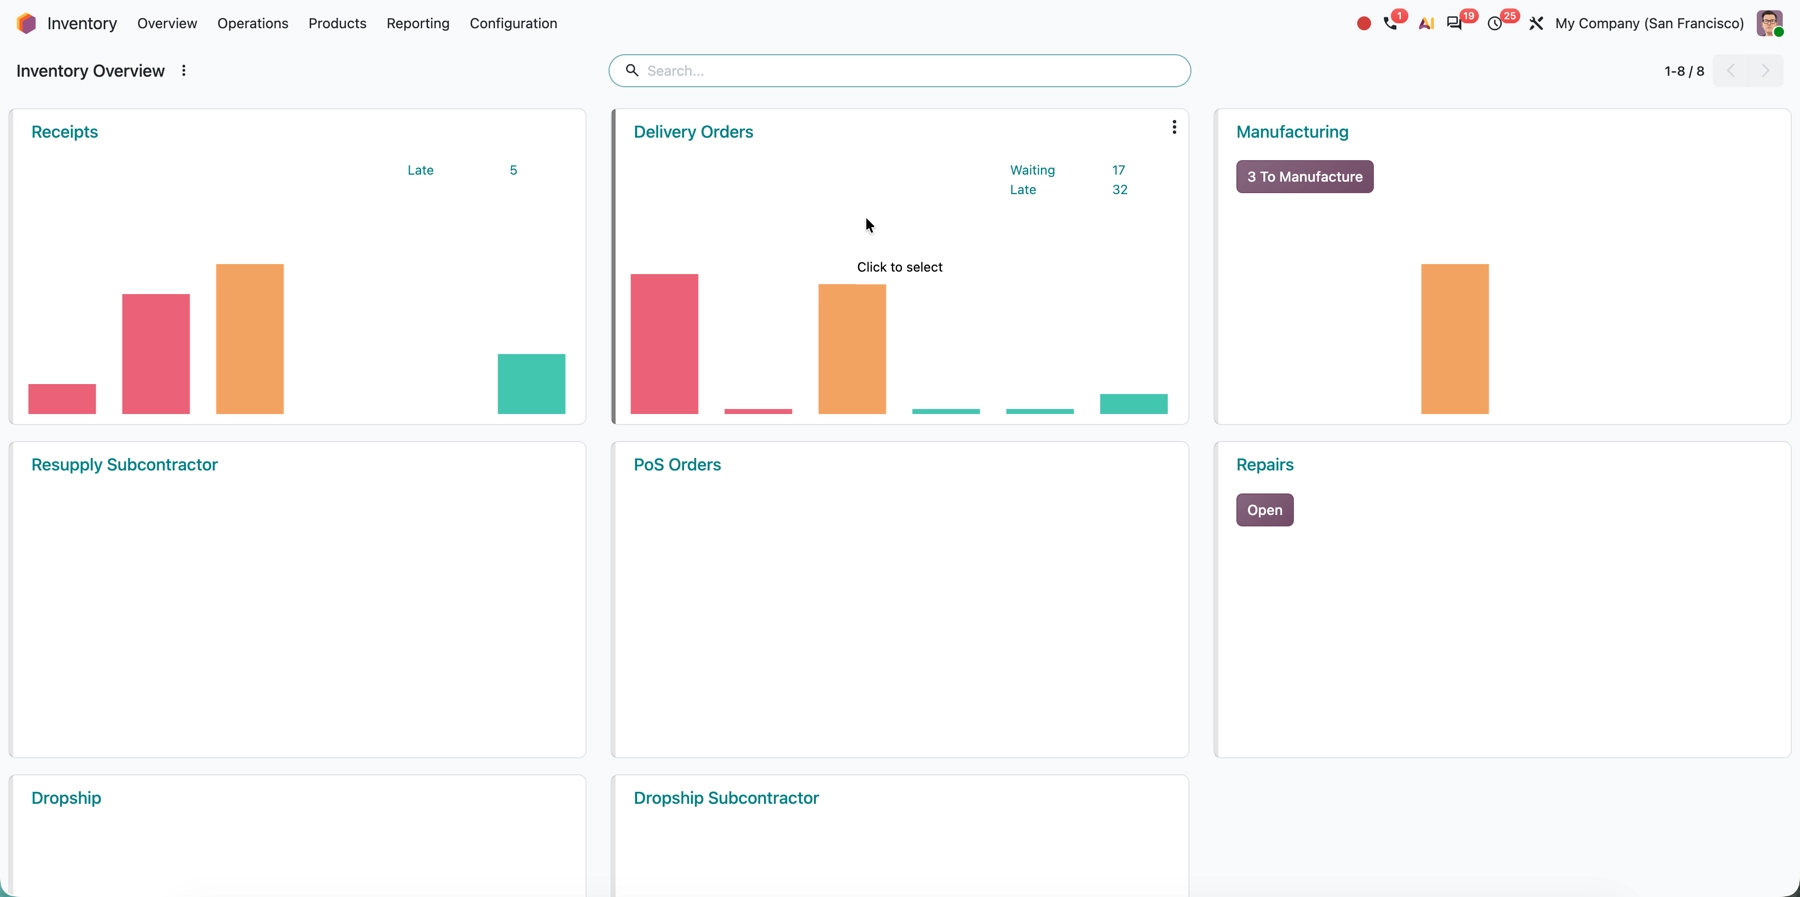Click the Late count 32 on Delivery Orders
Viewport: 1800px width, 897px height.
[1120, 190]
